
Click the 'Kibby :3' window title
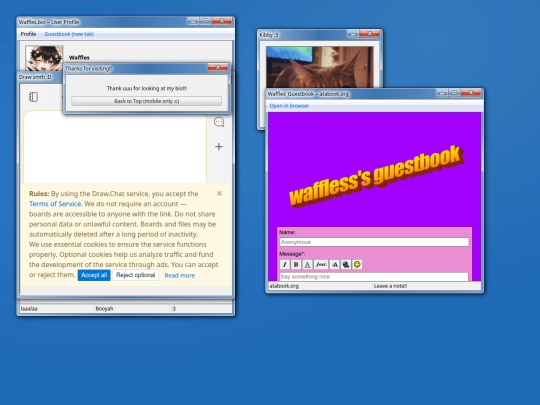tap(269, 35)
